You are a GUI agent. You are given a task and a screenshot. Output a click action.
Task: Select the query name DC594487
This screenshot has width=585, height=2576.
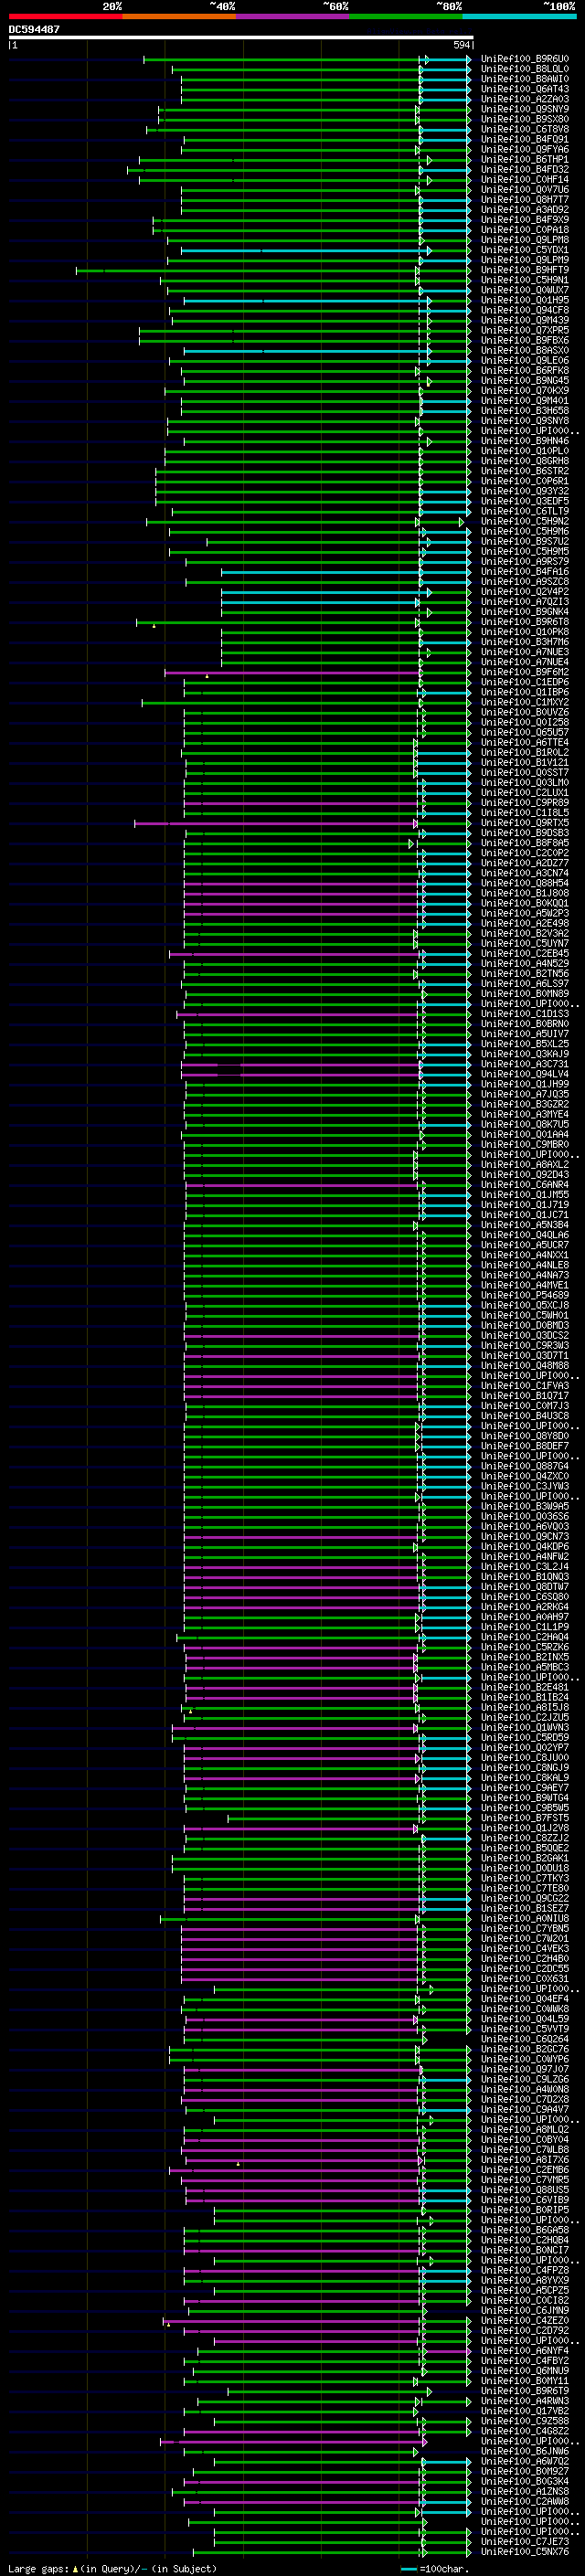tap(34, 29)
